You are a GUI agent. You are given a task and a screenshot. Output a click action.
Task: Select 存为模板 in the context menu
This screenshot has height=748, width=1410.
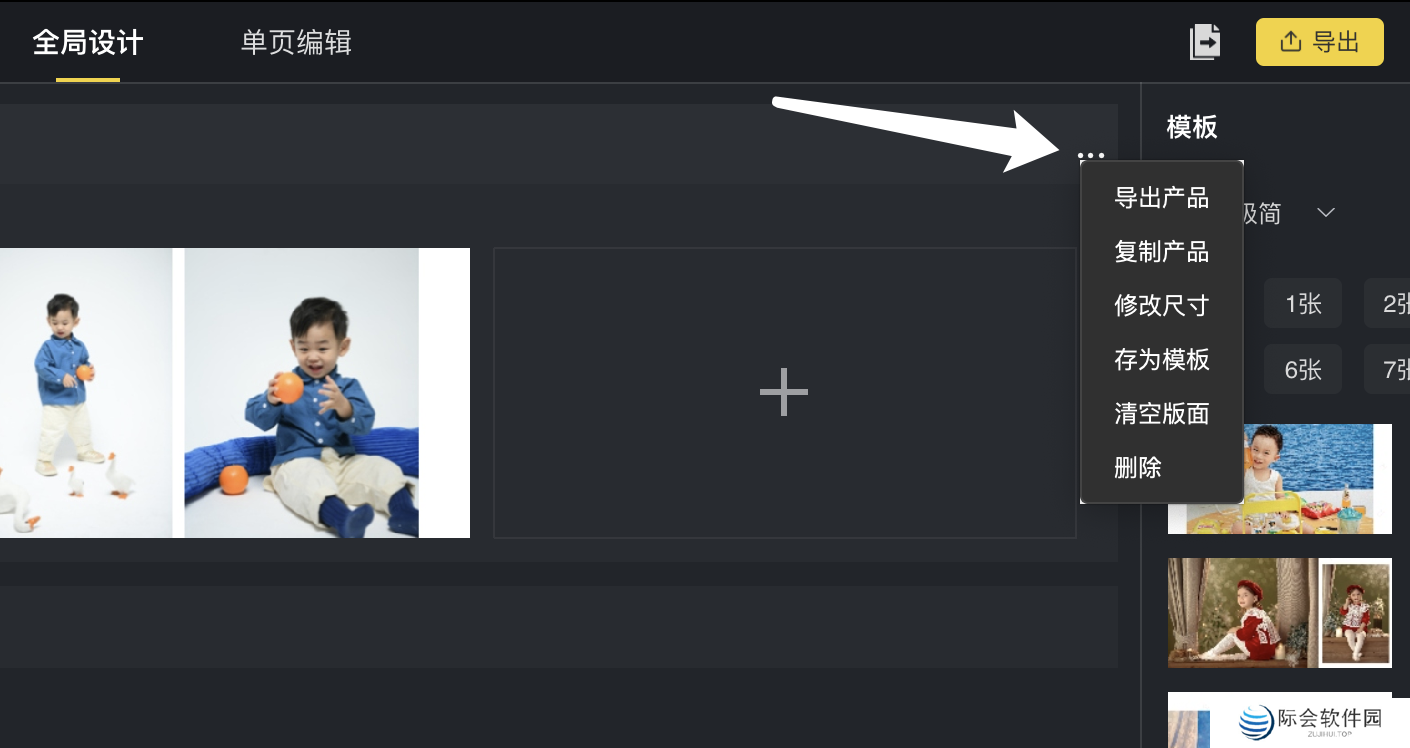1162,359
